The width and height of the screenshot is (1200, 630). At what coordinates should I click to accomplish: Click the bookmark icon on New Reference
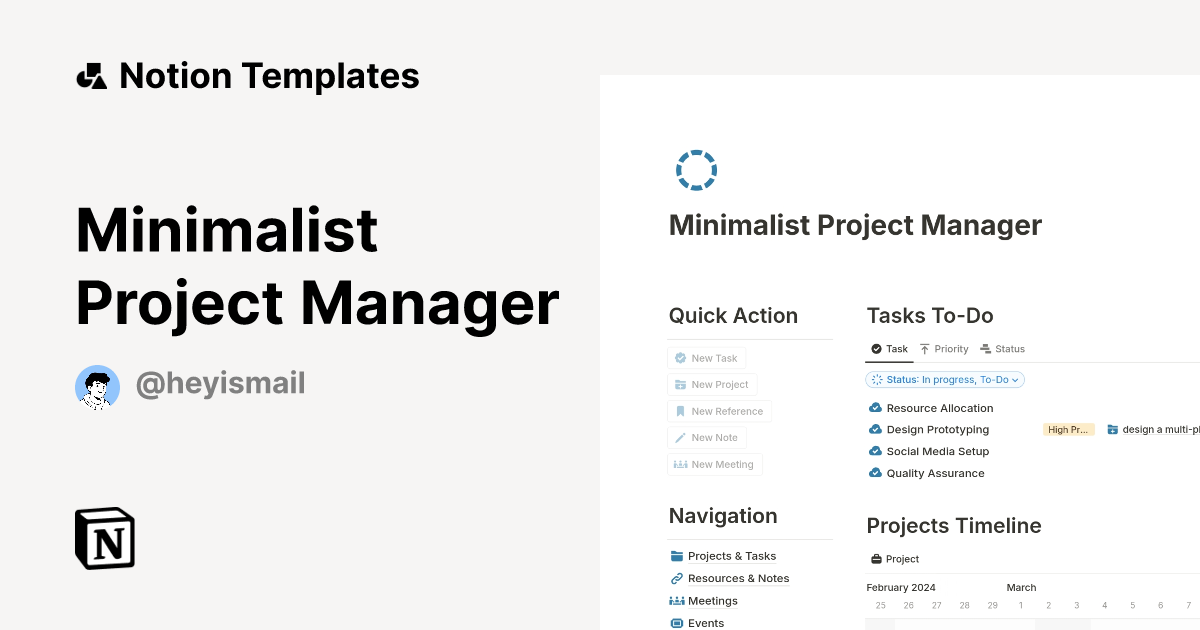(681, 411)
